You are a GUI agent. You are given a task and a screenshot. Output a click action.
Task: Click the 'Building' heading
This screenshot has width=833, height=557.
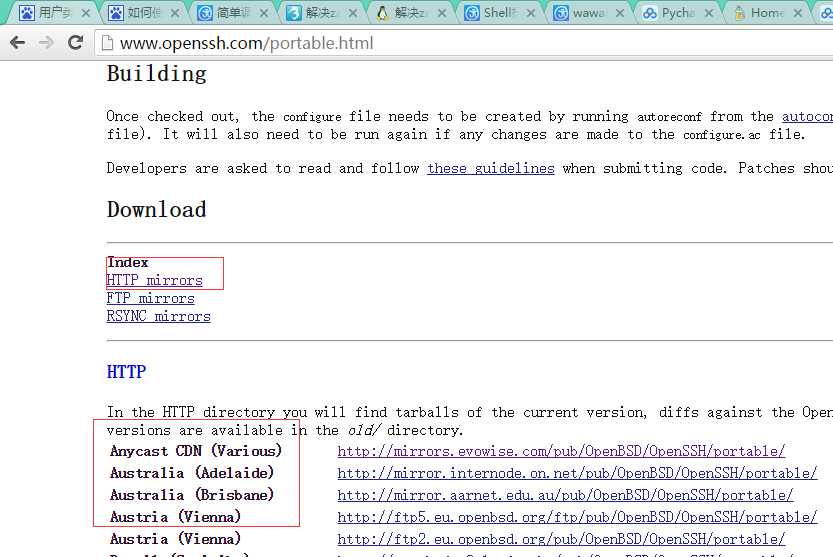tap(157, 74)
